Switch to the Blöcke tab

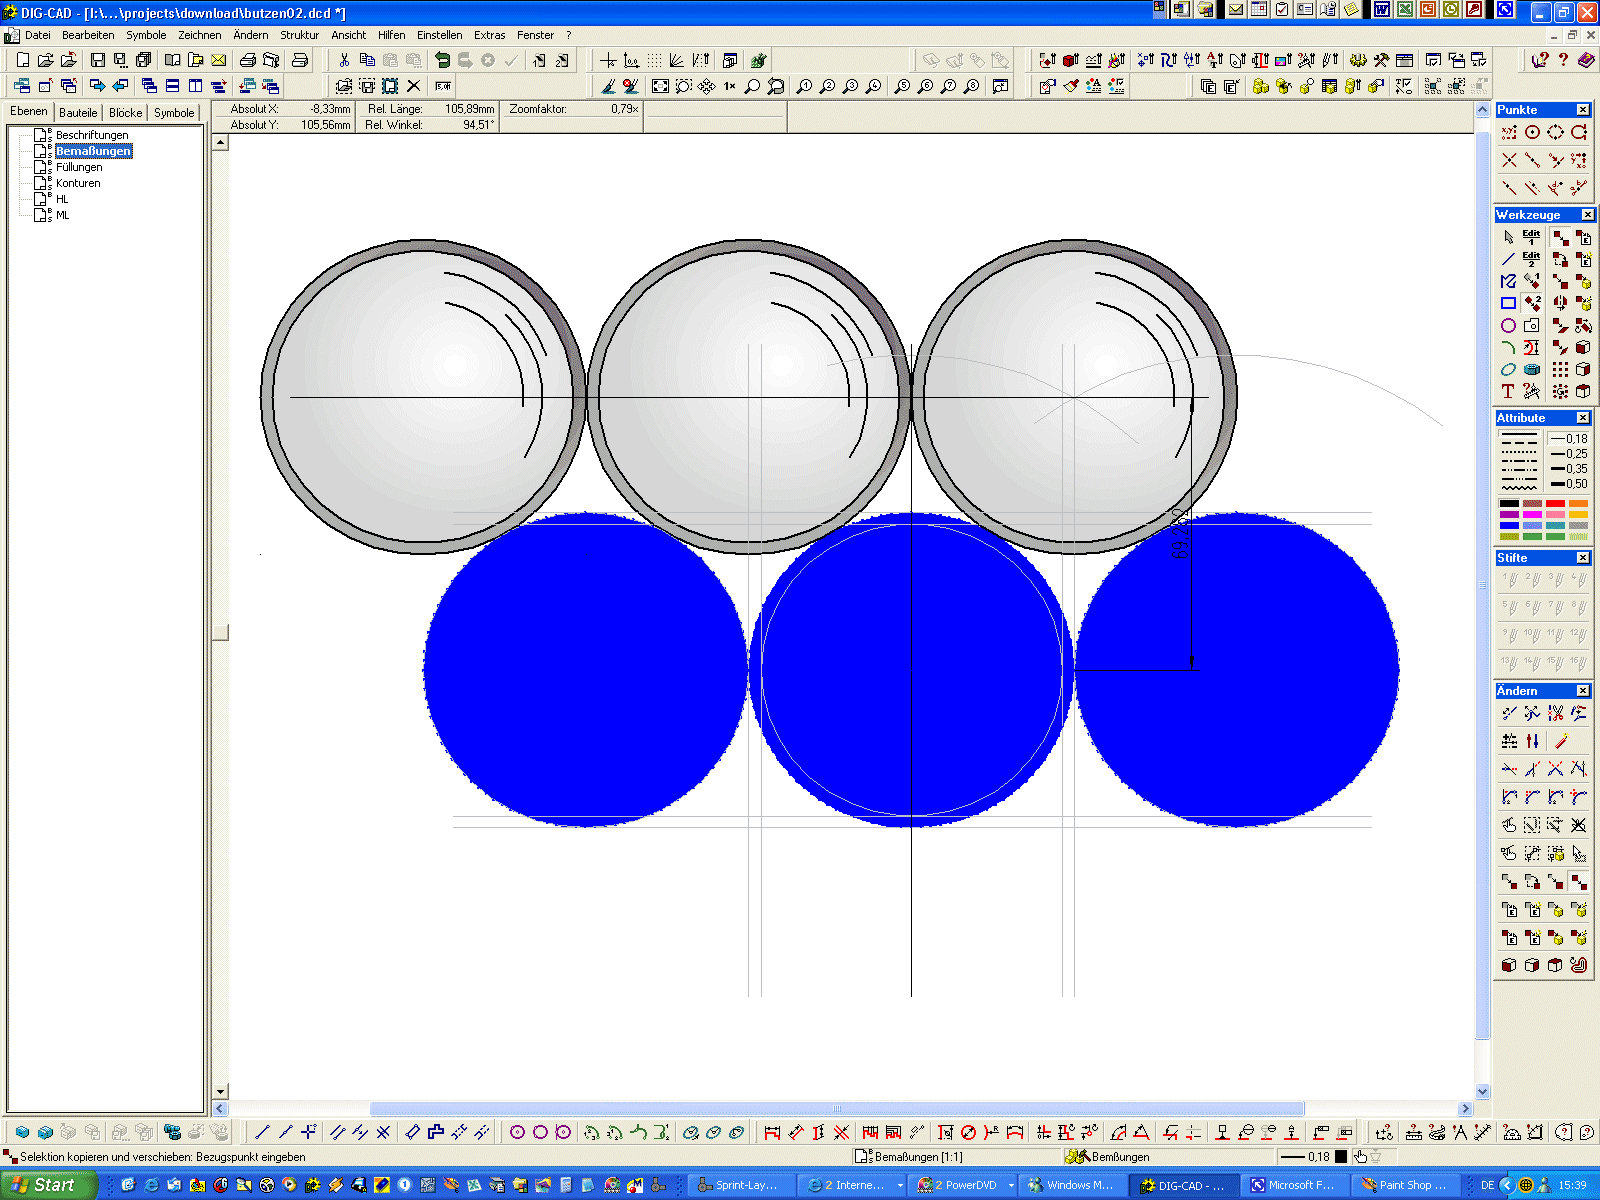126,113
